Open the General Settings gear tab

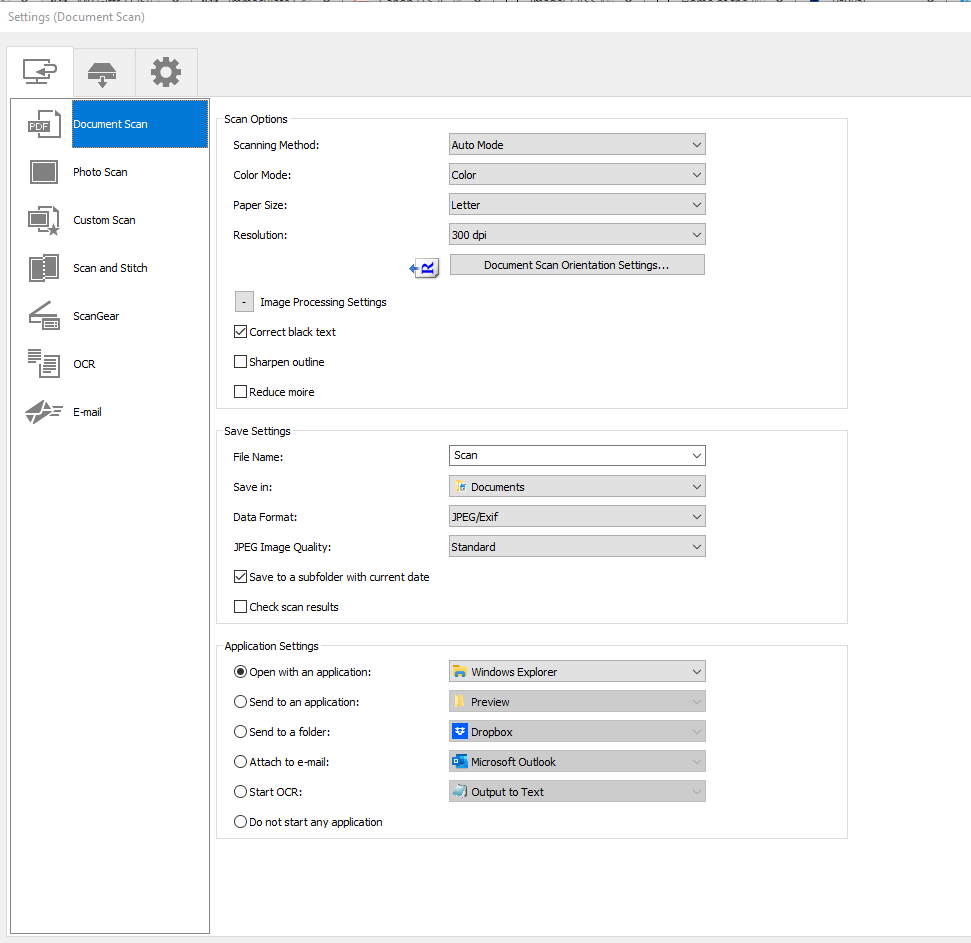tap(166, 72)
